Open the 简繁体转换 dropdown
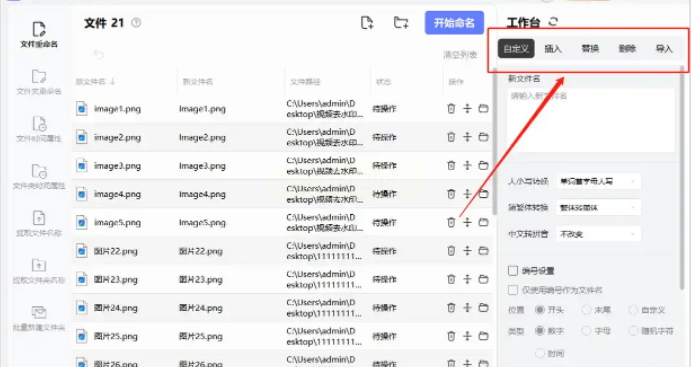Image resolution: width=691 pixels, height=367 pixels. (x=598, y=208)
